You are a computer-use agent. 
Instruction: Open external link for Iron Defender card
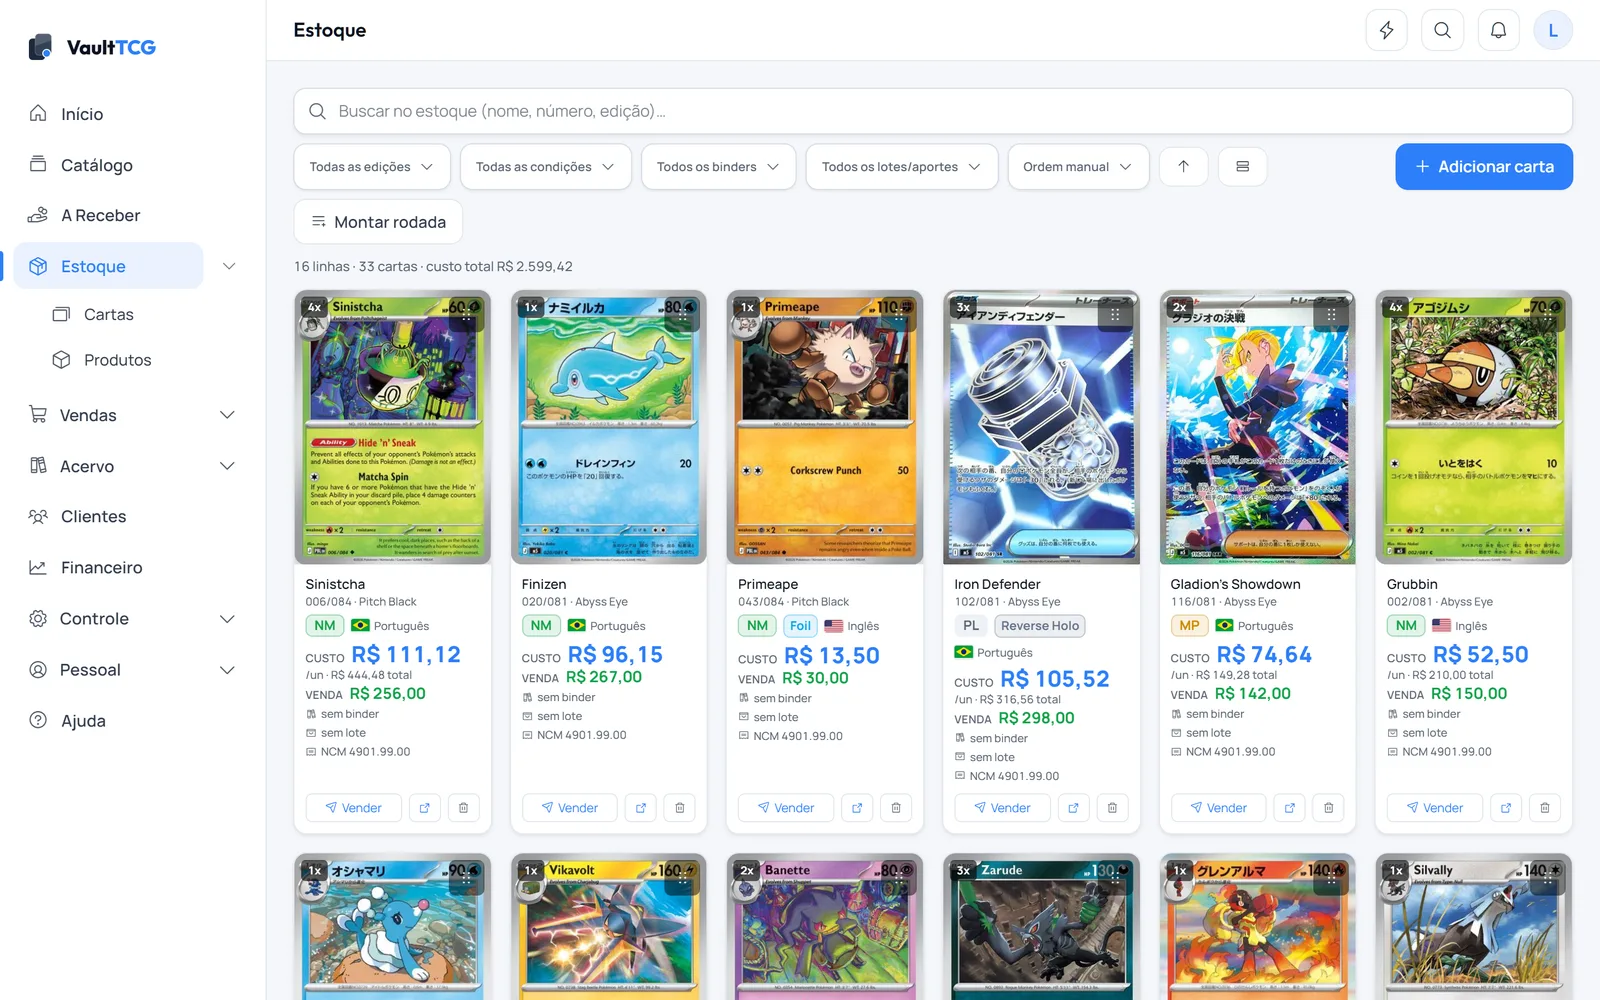[x=1073, y=808]
